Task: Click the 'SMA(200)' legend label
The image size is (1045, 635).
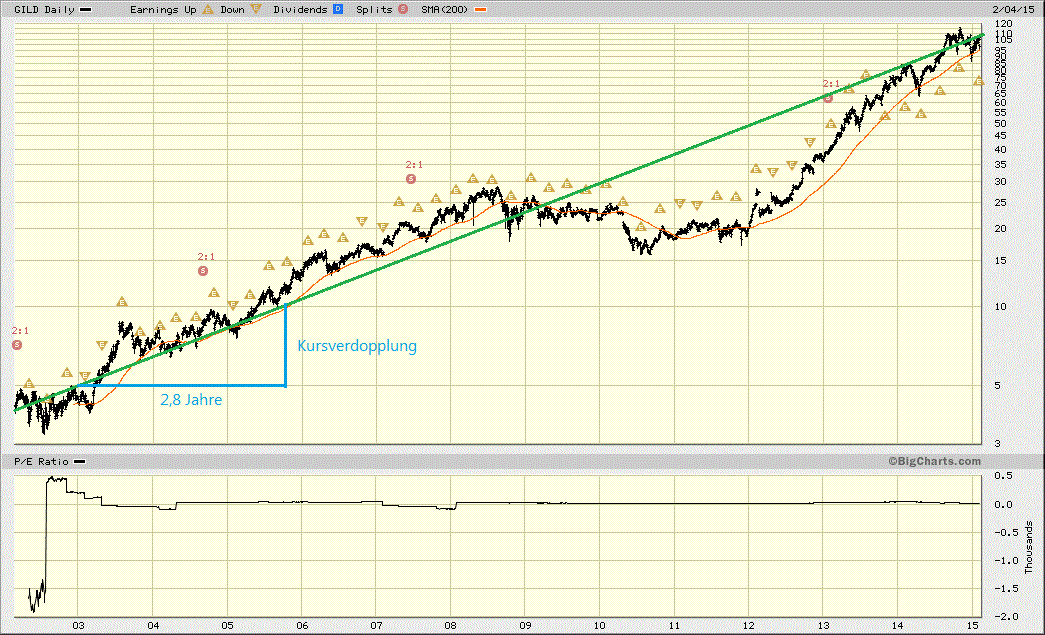Action: tap(445, 10)
